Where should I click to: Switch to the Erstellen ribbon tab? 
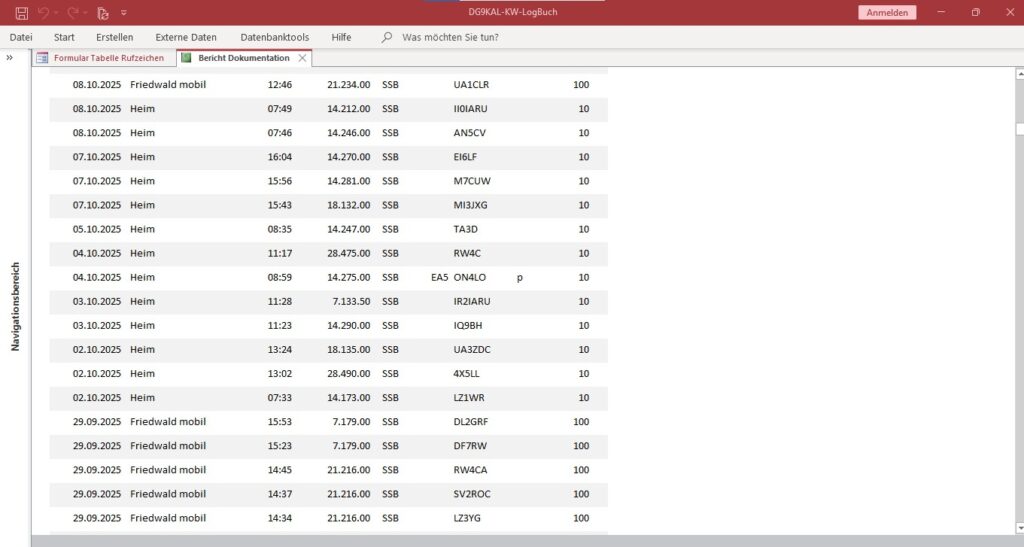coord(114,37)
